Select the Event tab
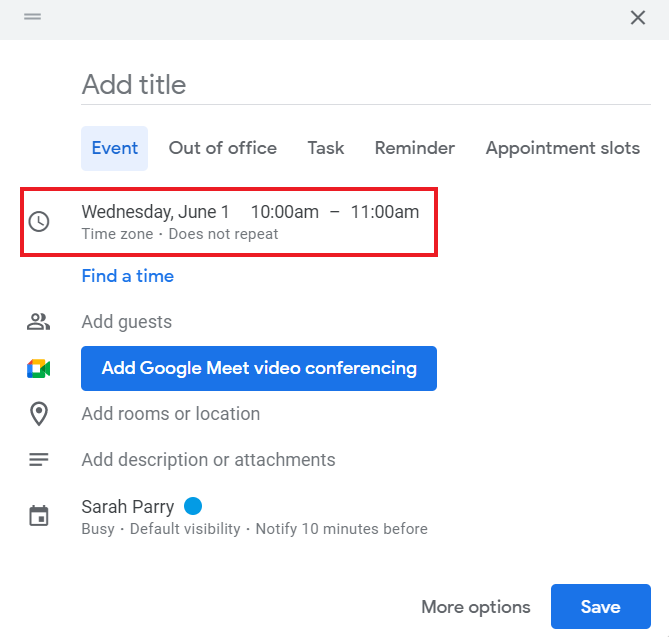This screenshot has width=669, height=637. click(114, 148)
